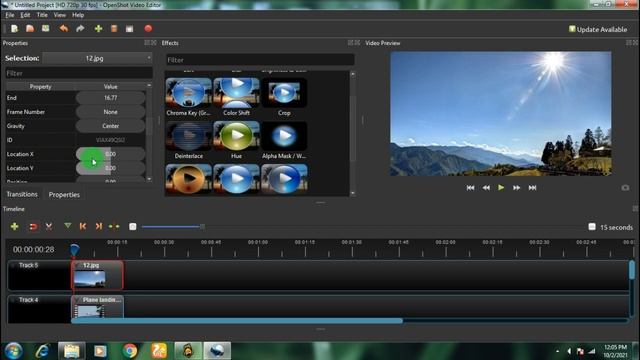Switch to the Transitions tab
The image size is (640, 360).
click(22, 194)
